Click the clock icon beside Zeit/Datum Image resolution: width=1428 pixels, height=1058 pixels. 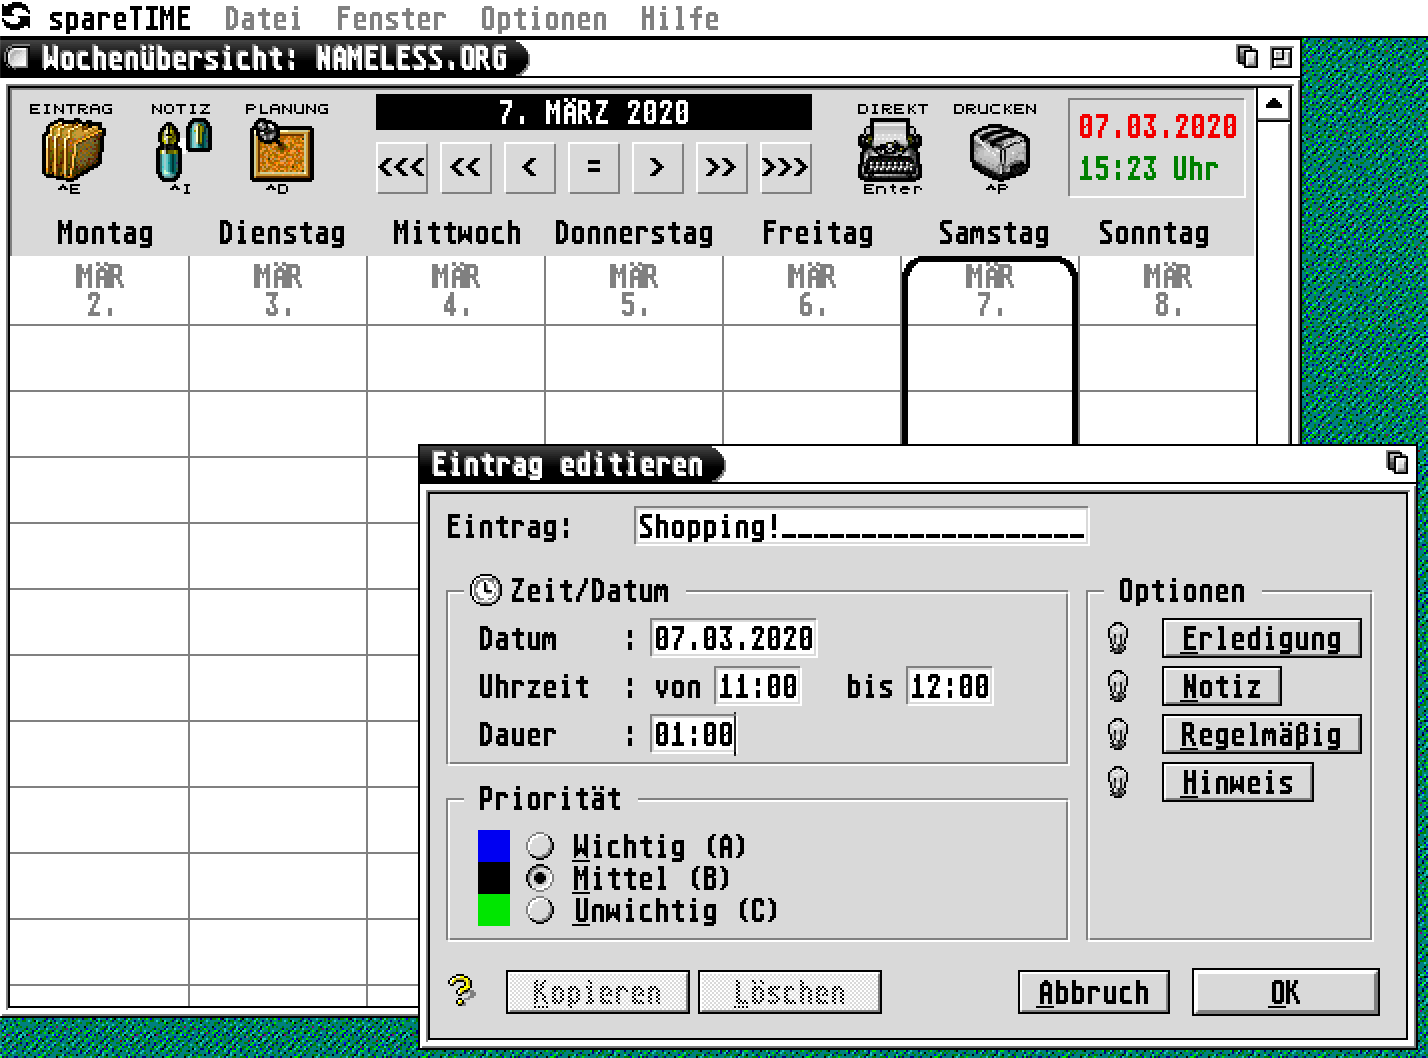(487, 590)
